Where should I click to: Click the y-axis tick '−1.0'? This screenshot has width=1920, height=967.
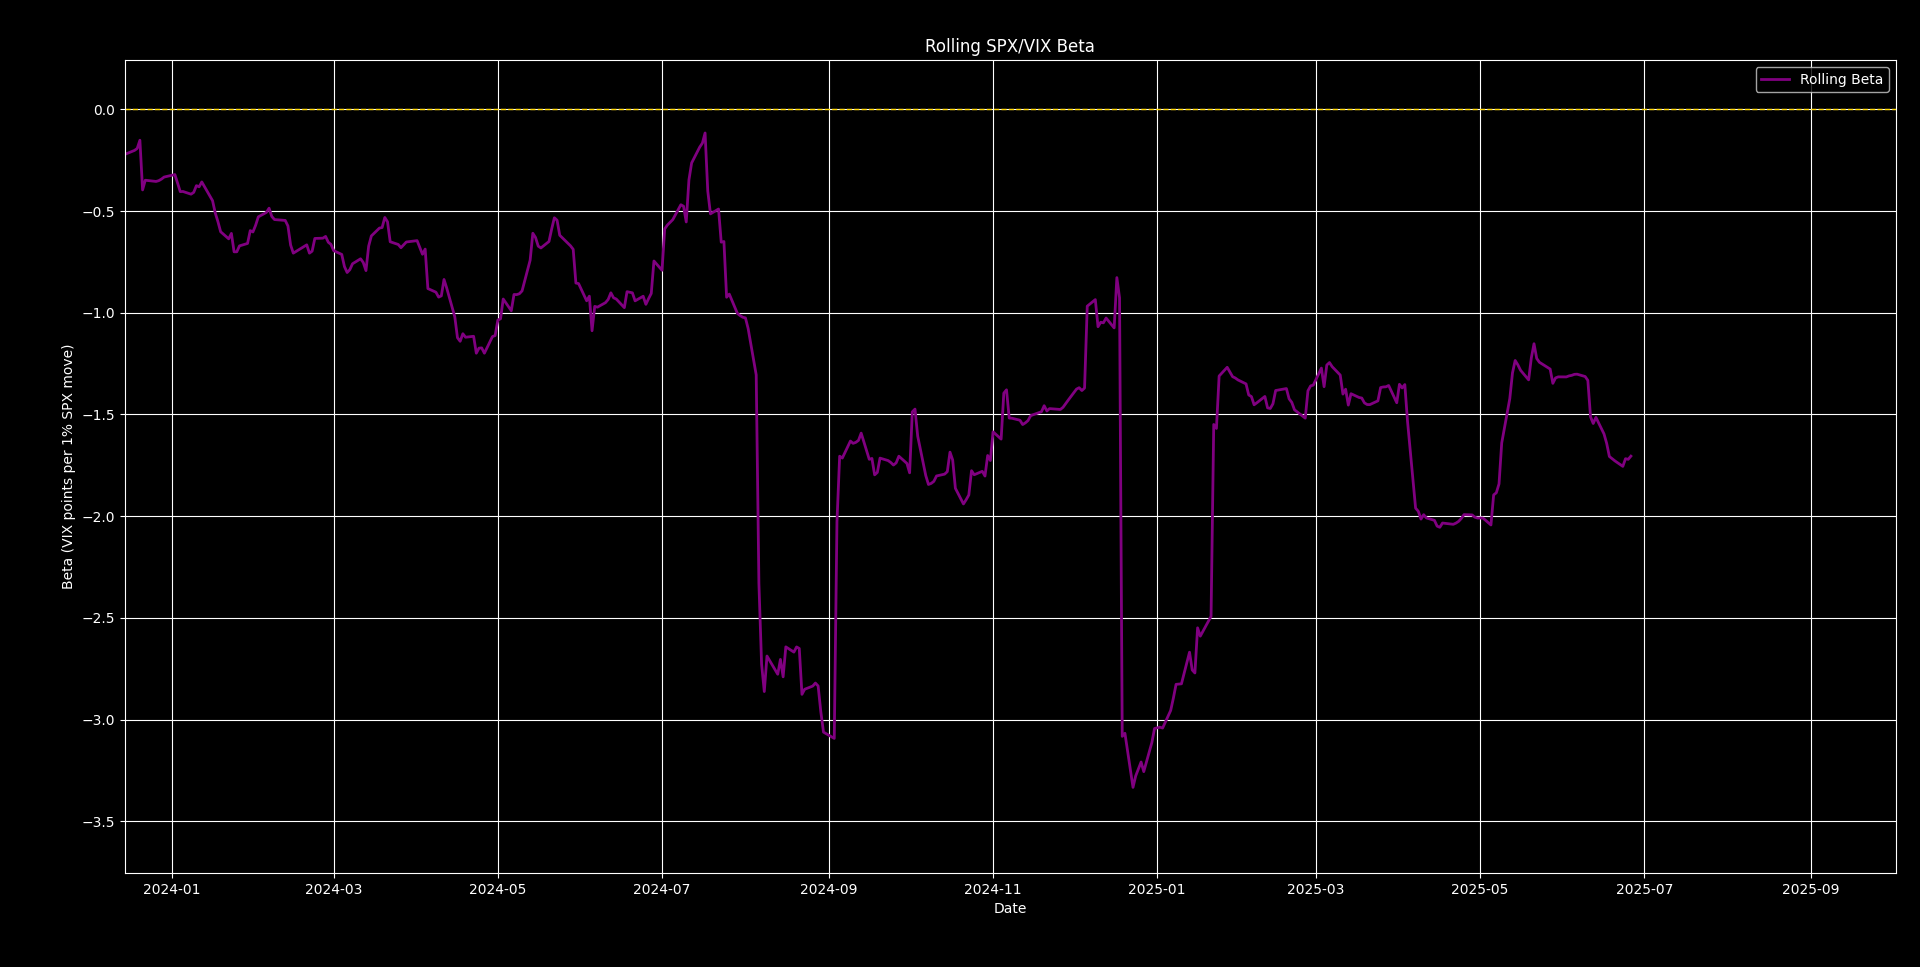coord(98,313)
